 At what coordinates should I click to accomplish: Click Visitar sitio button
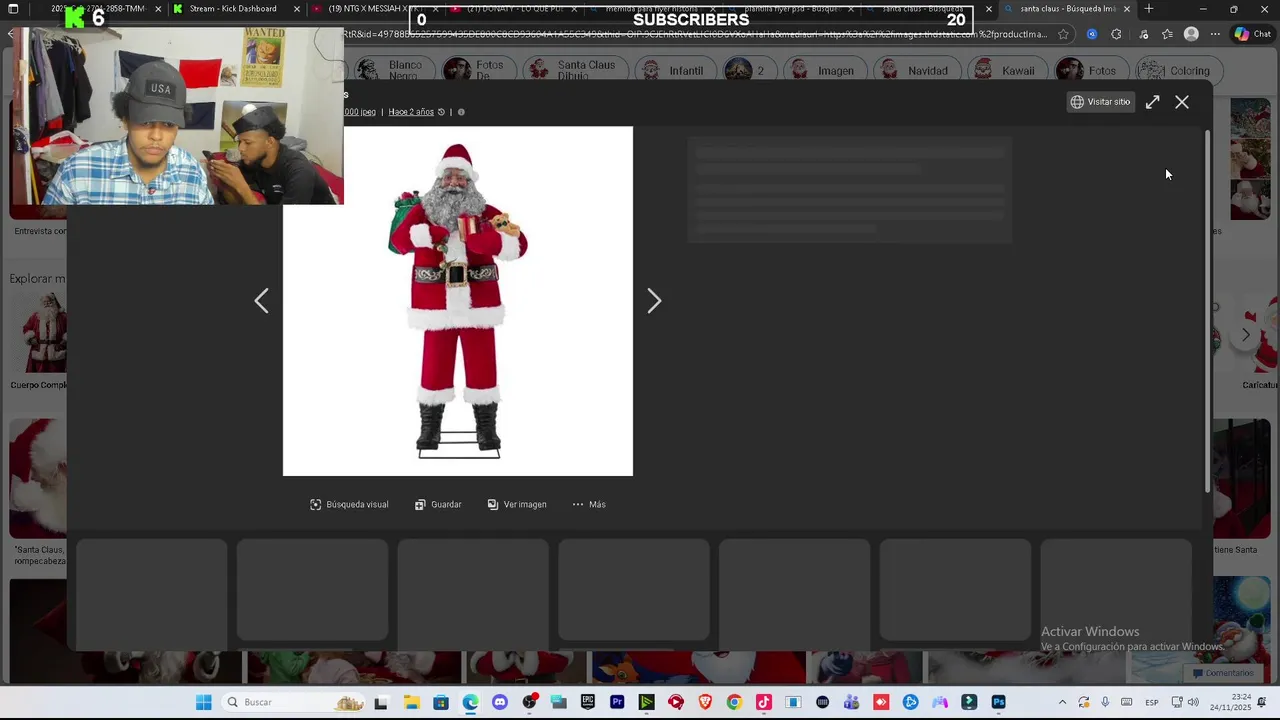pos(1100,102)
